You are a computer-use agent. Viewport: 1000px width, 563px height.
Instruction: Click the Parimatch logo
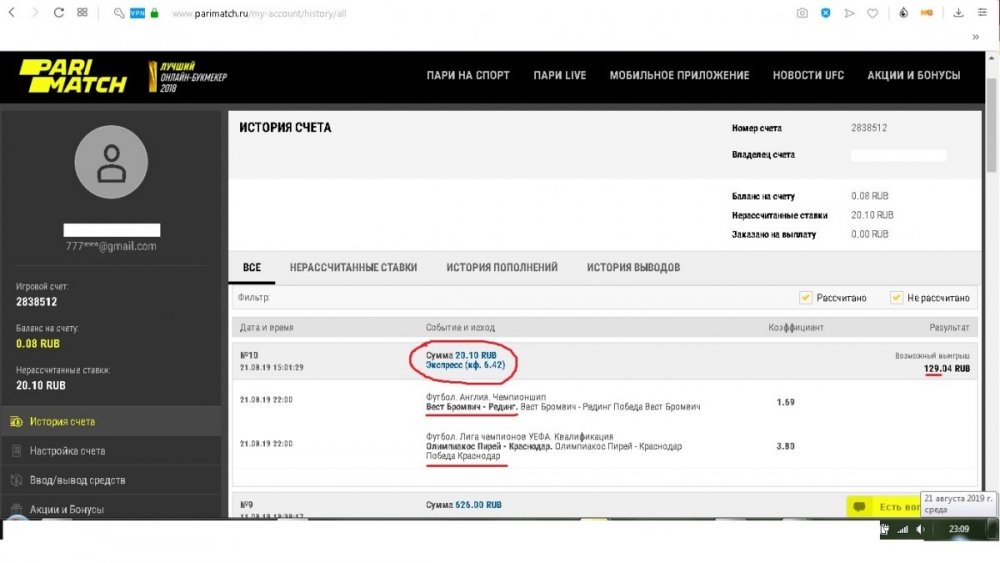click(x=72, y=76)
